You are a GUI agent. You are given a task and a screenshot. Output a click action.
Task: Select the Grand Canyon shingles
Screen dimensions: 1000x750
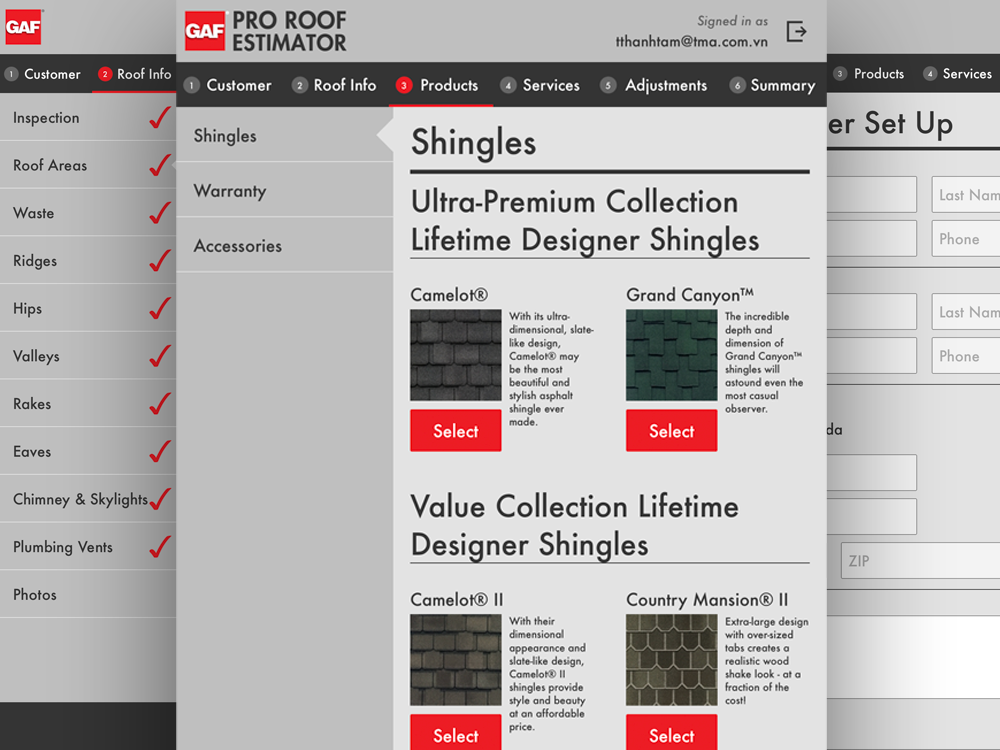pos(671,430)
